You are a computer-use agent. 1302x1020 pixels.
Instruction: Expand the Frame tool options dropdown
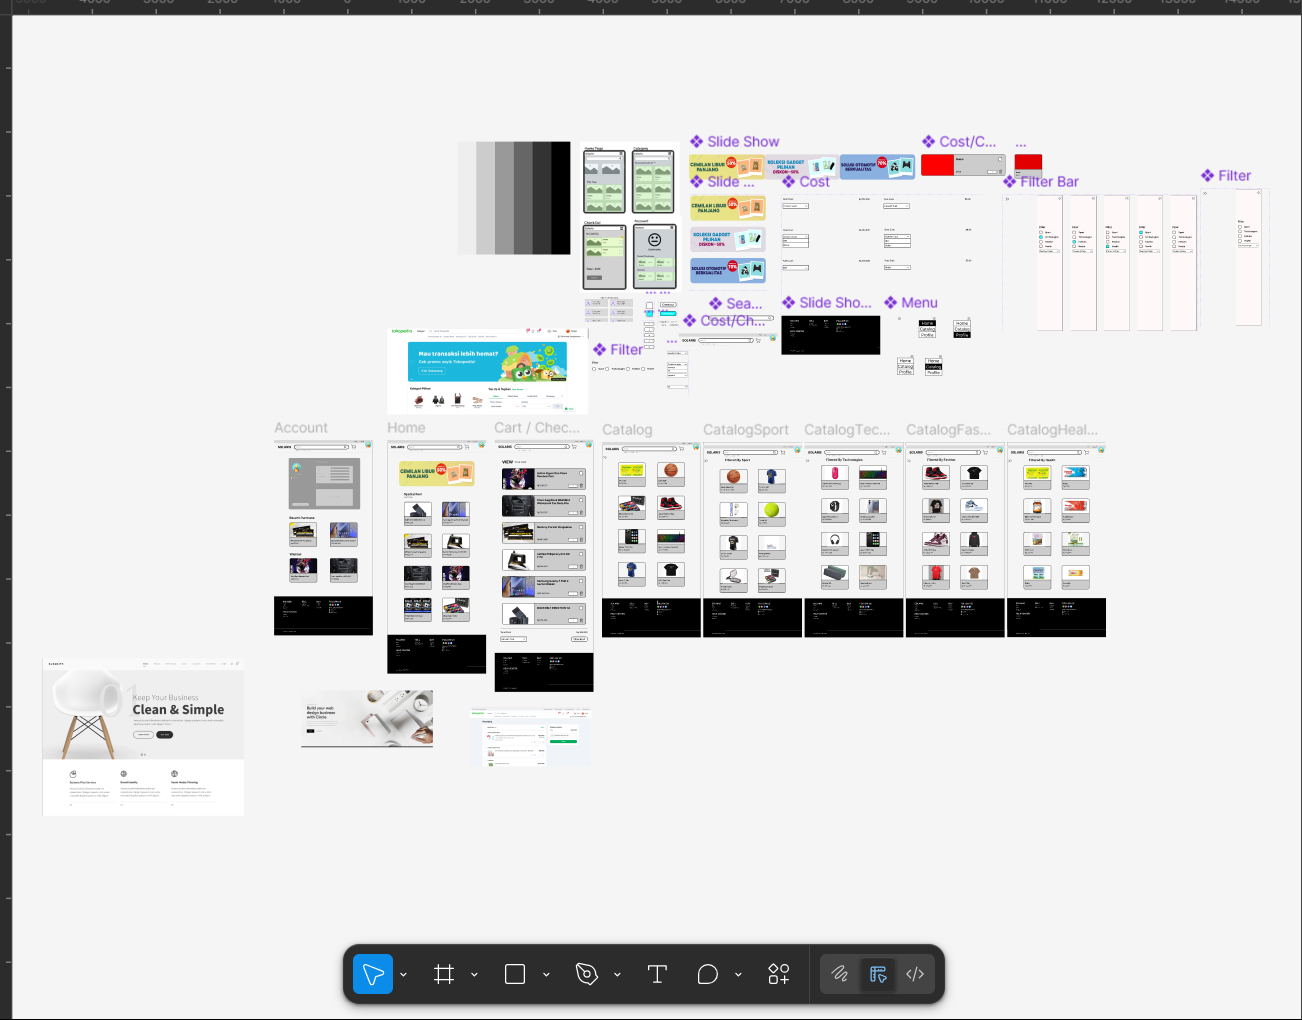(x=474, y=975)
